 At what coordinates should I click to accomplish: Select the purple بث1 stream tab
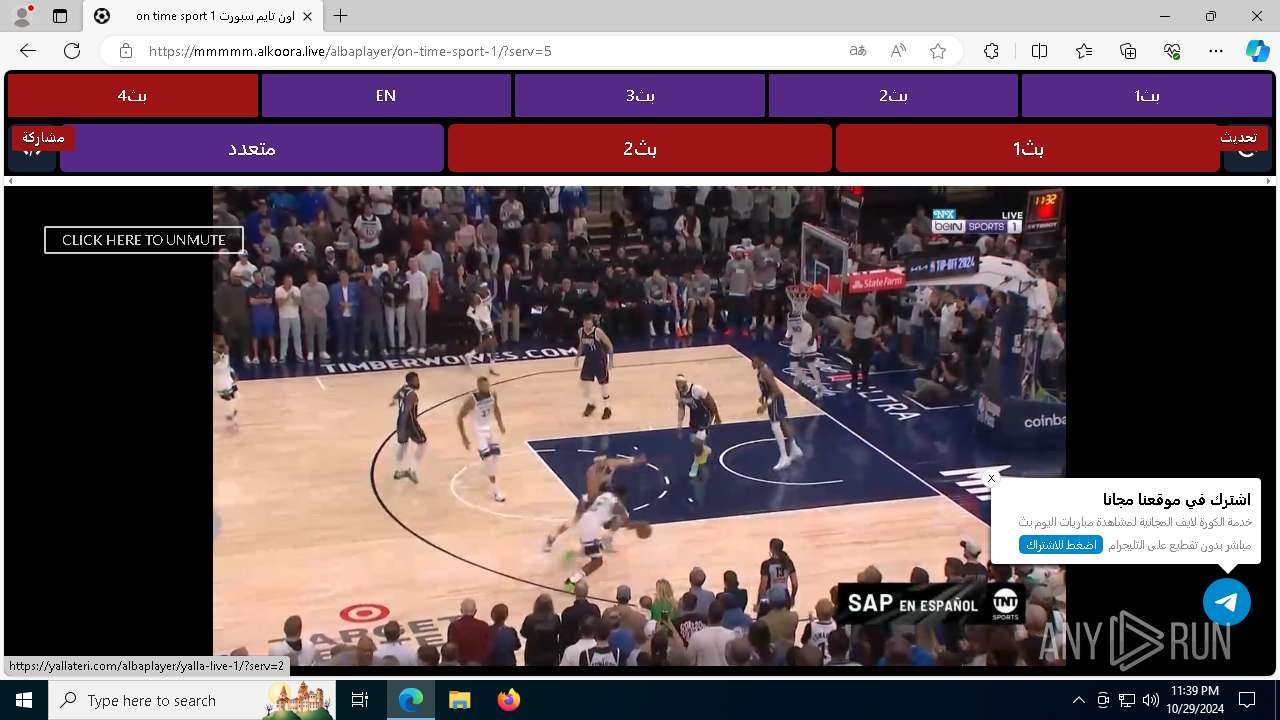[1146, 96]
